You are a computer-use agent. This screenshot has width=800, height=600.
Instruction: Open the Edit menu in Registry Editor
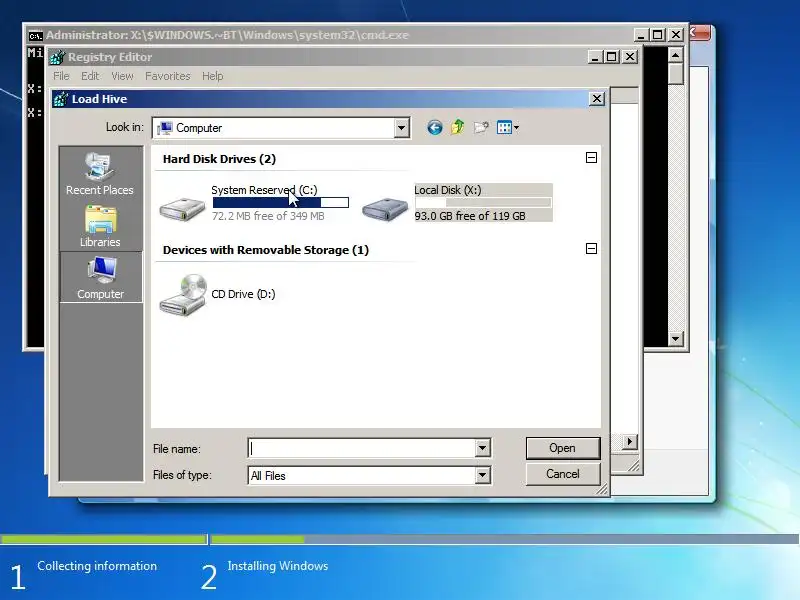90,76
